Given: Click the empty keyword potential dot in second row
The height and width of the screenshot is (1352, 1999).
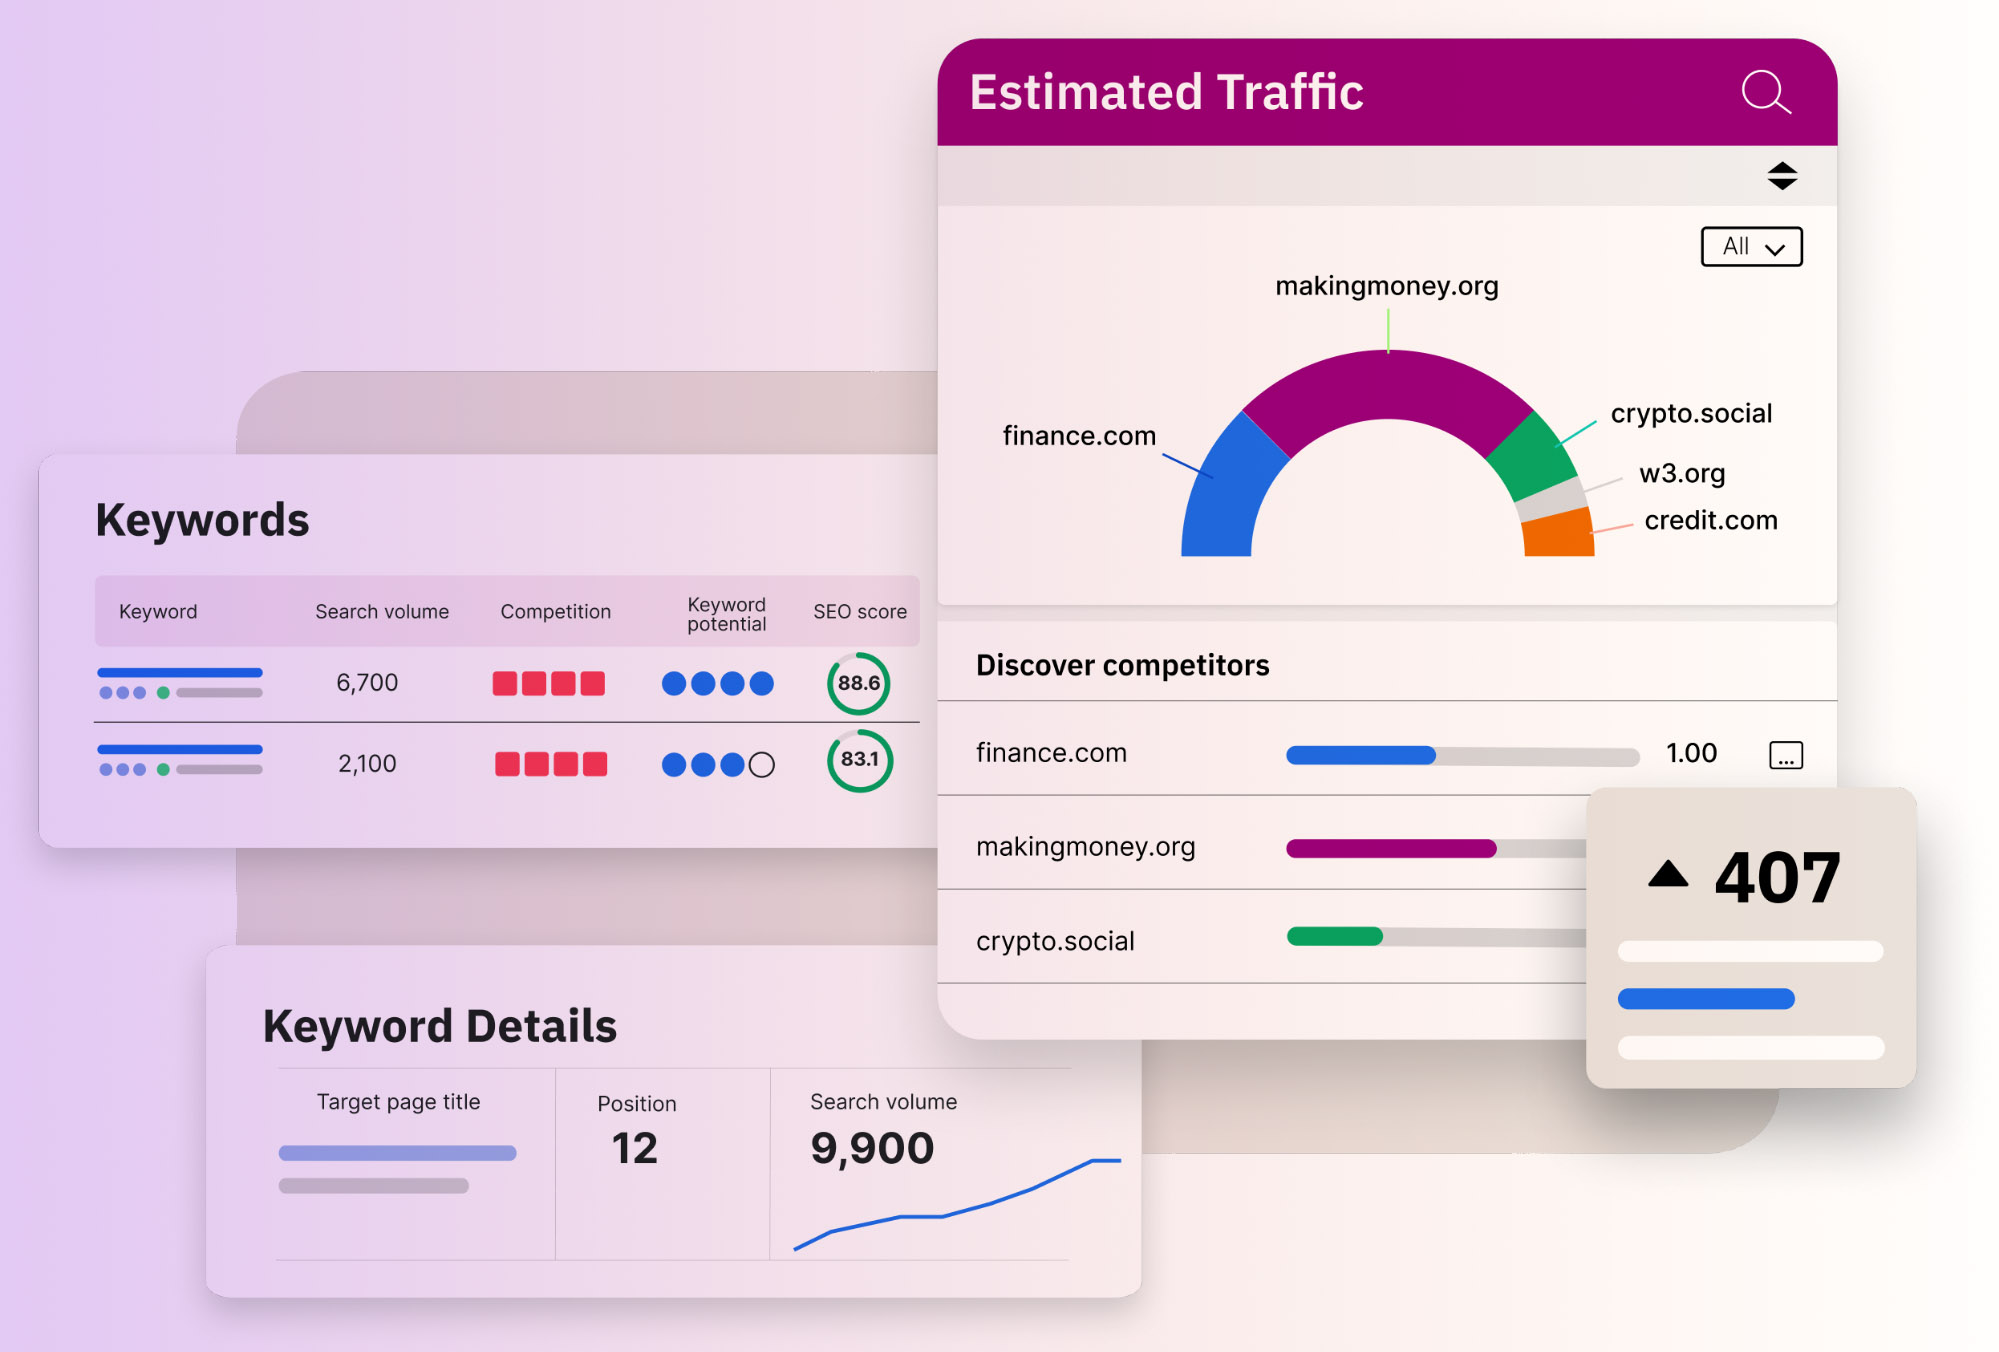Looking at the screenshot, I should 762,765.
